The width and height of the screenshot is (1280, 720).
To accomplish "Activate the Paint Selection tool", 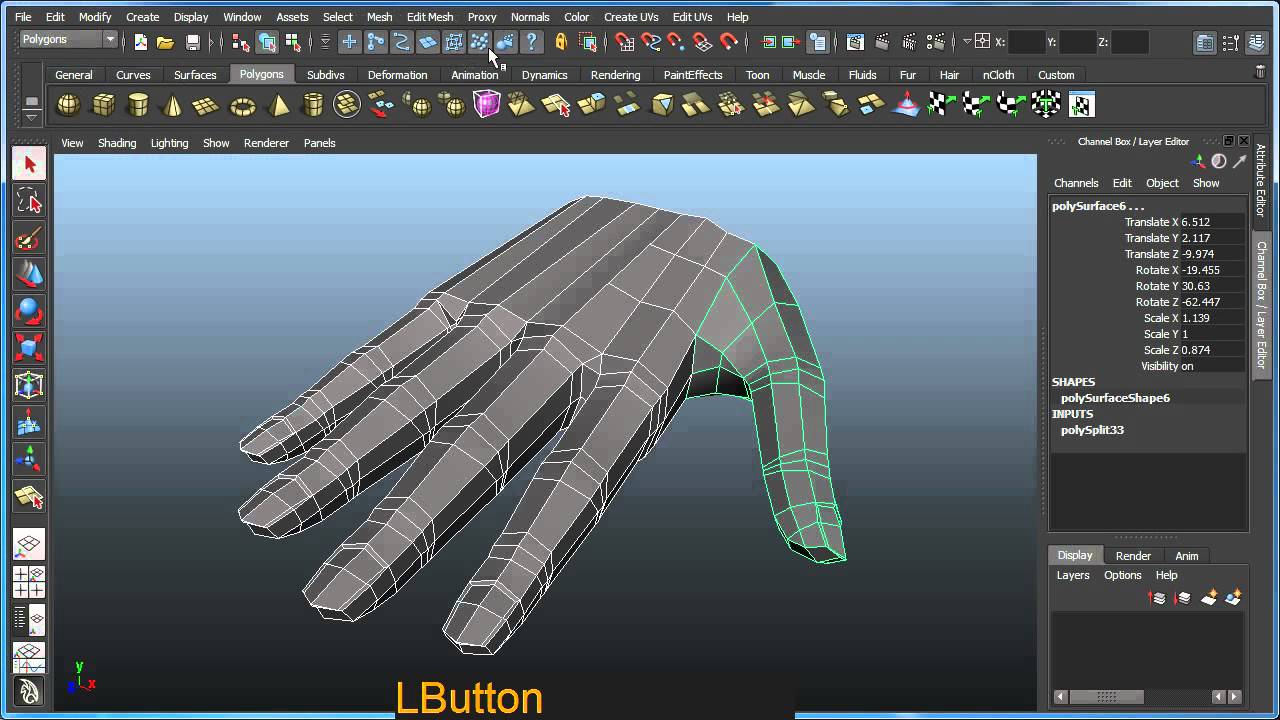I will pyautogui.click(x=29, y=238).
